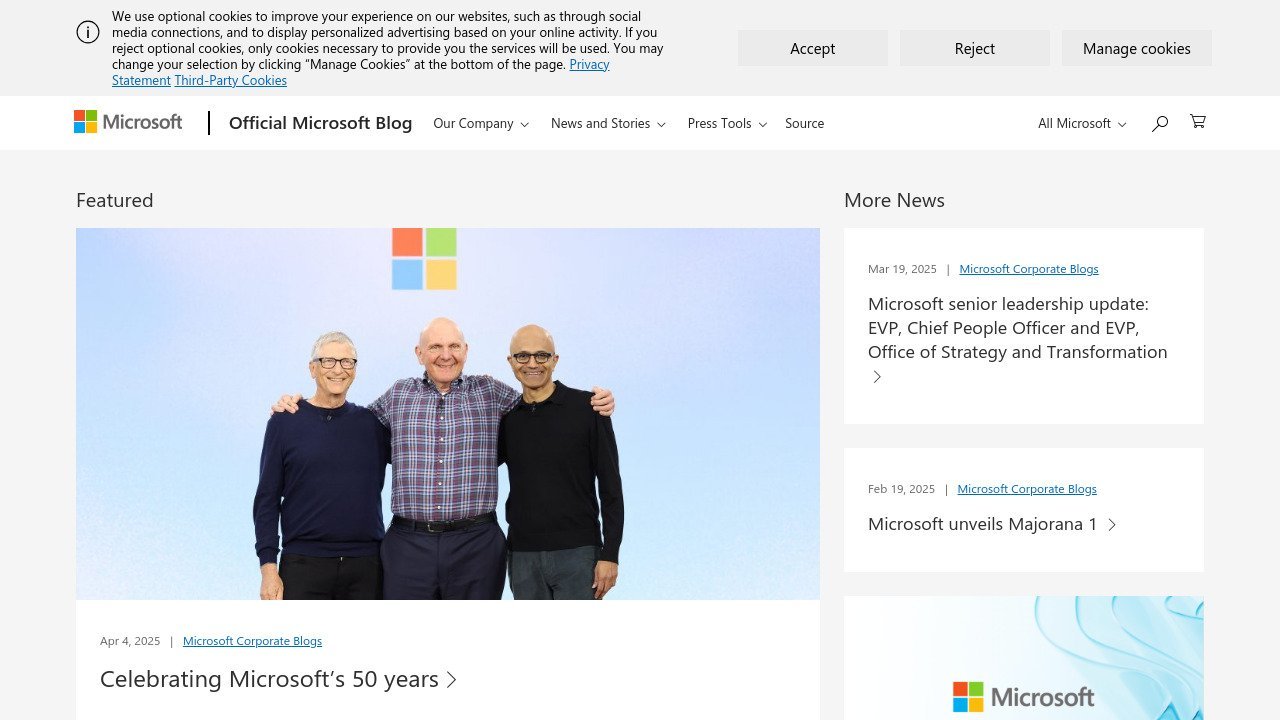Open Celebrating Microsoft's 50 years article
Image resolution: width=1280 pixels, height=720 pixels.
tap(269, 679)
